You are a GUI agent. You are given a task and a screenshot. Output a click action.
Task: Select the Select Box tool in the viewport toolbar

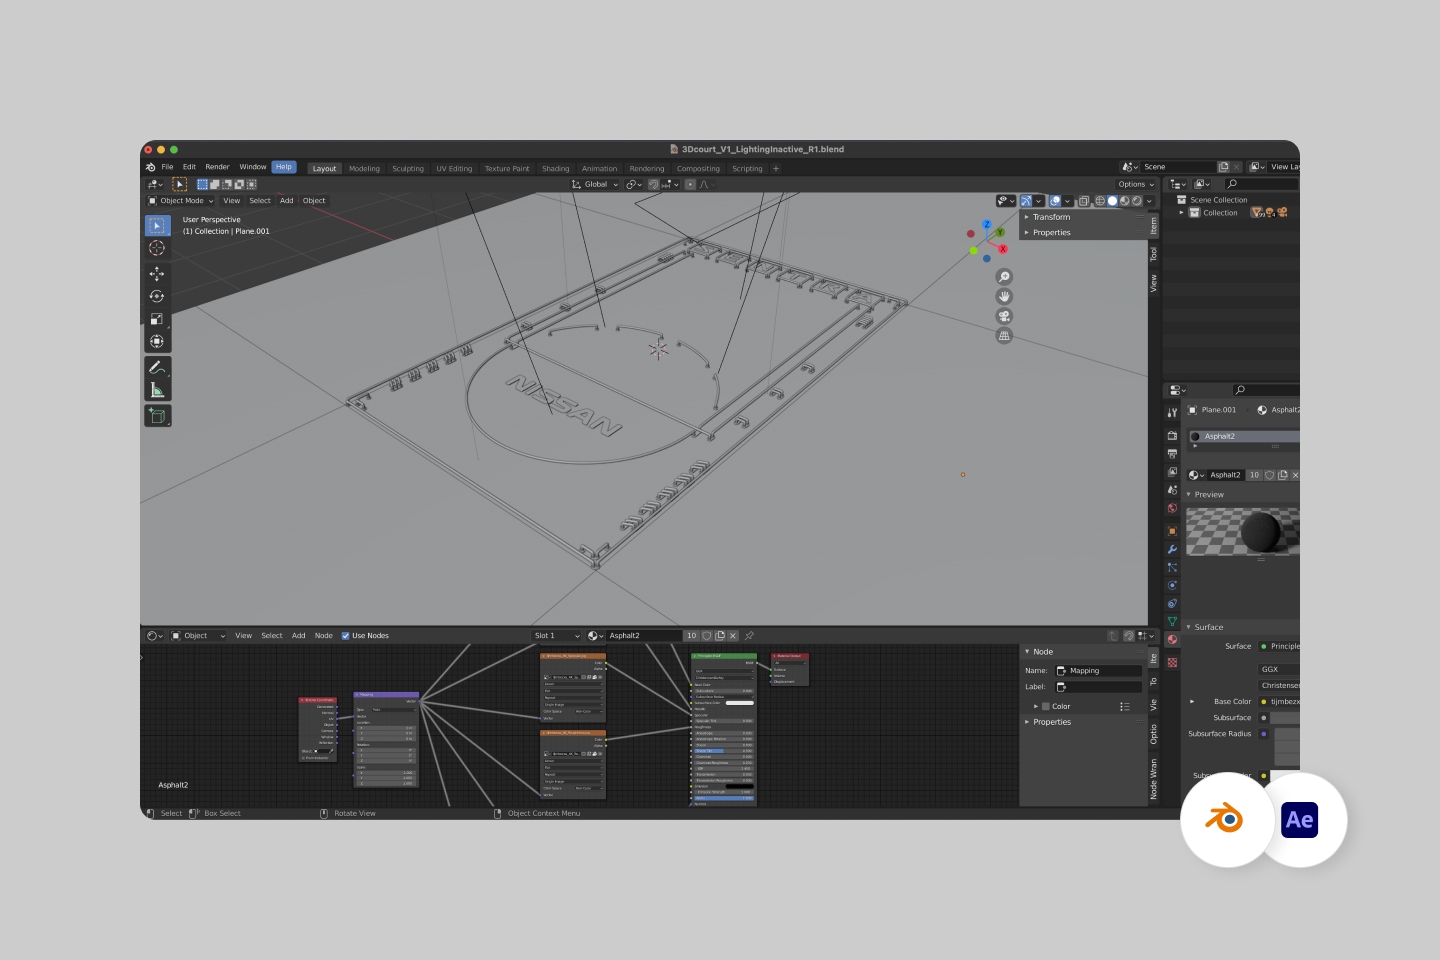pos(157,226)
